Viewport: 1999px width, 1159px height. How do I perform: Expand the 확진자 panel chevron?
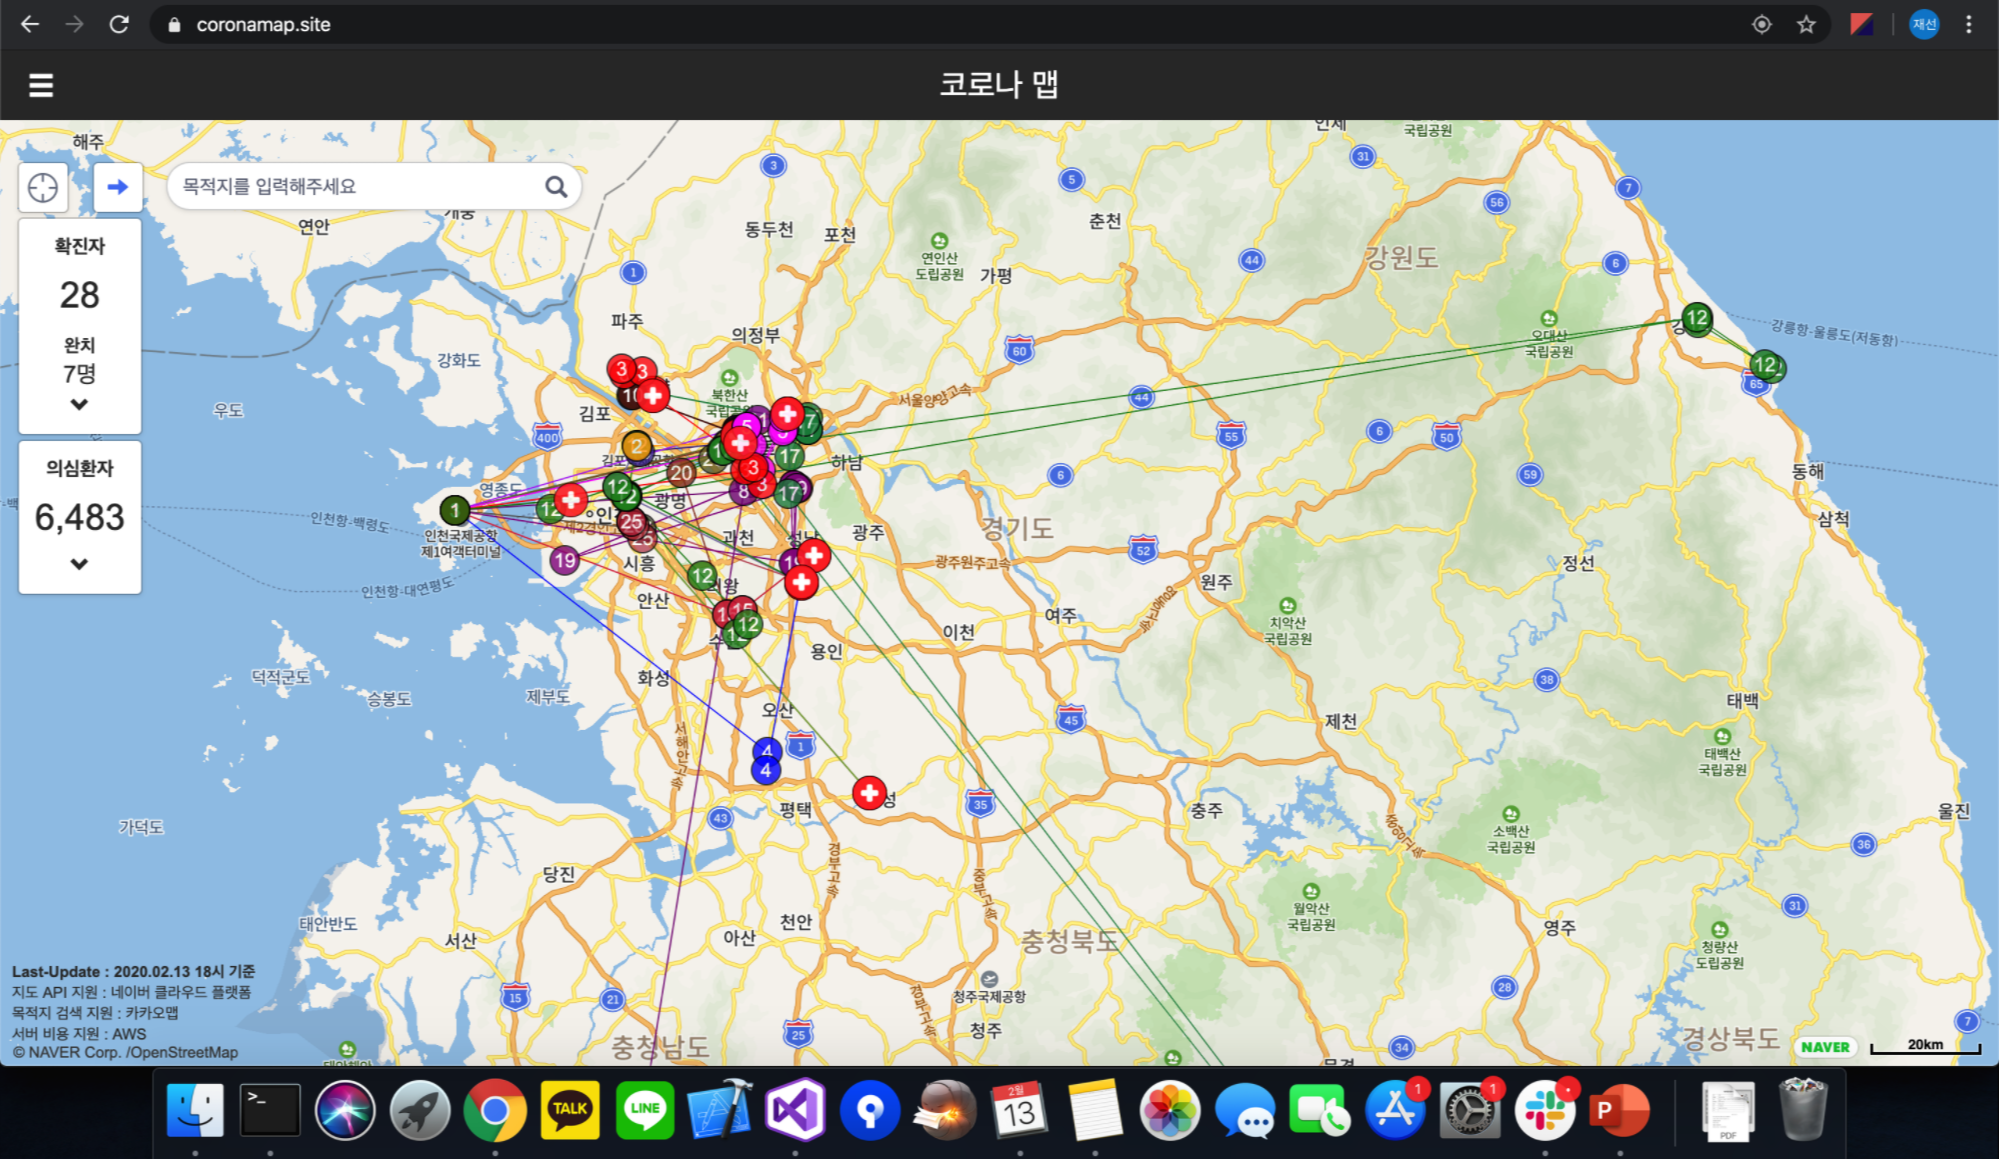(79, 405)
